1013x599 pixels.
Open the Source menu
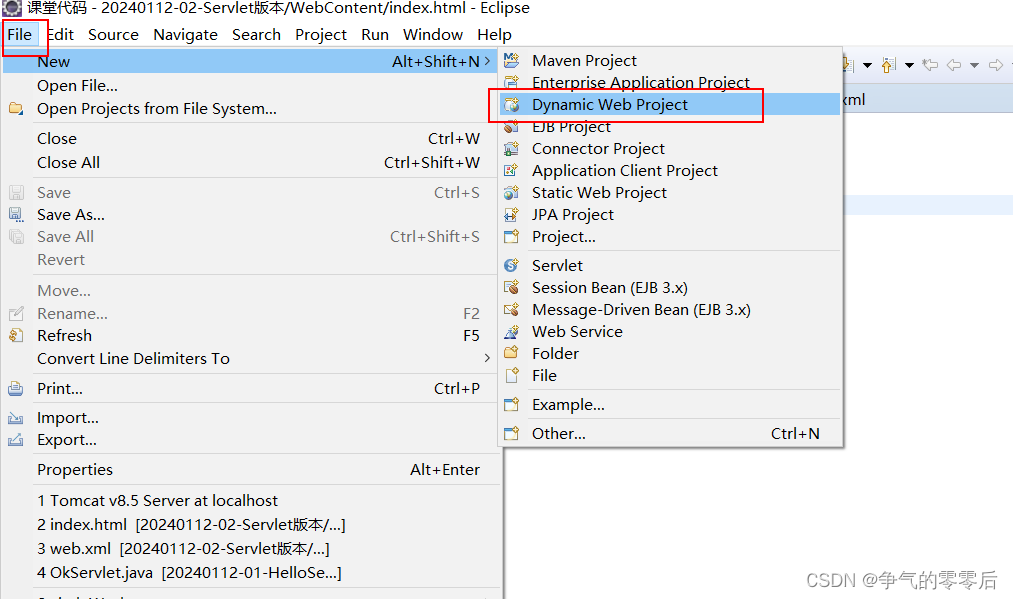(x=113, y=35)
